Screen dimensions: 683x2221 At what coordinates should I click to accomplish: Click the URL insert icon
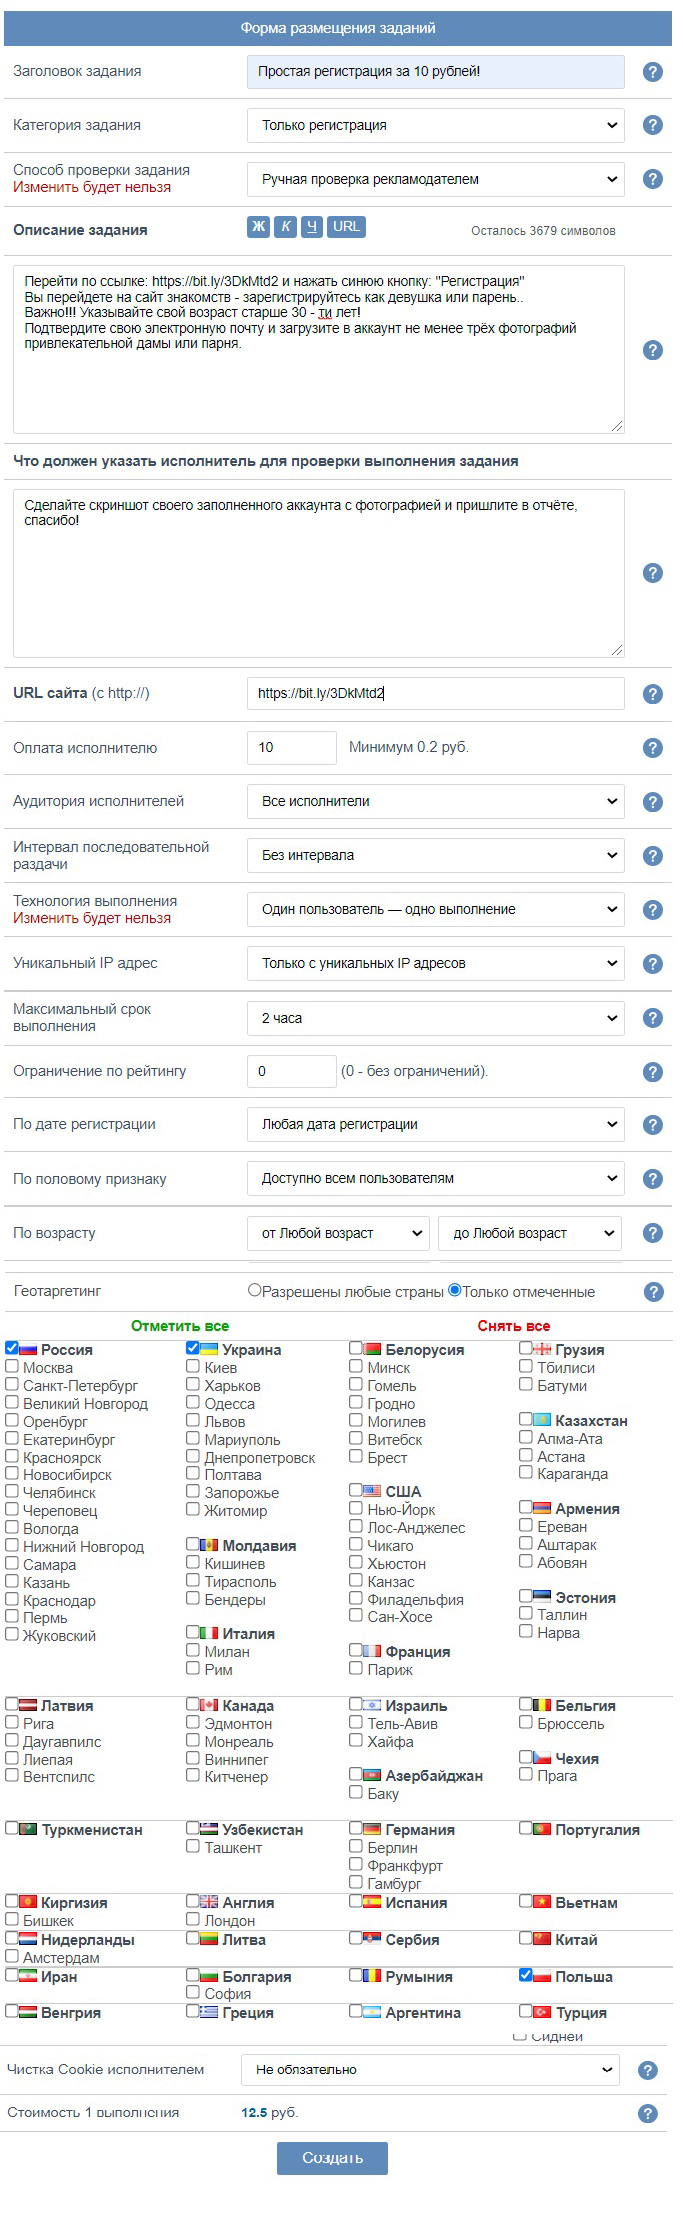click(x=346, y=226)
